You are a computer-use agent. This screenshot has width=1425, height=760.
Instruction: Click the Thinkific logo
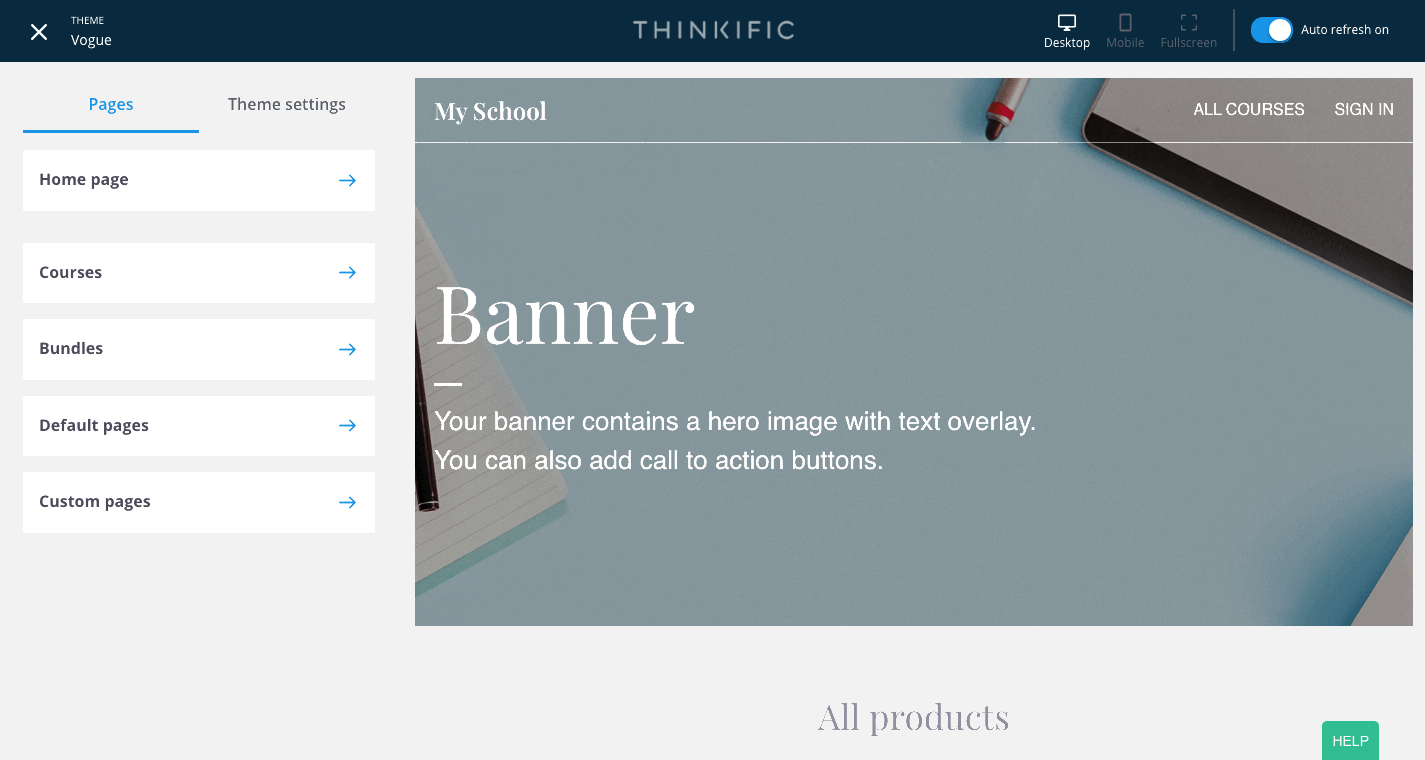coord(713,30)
